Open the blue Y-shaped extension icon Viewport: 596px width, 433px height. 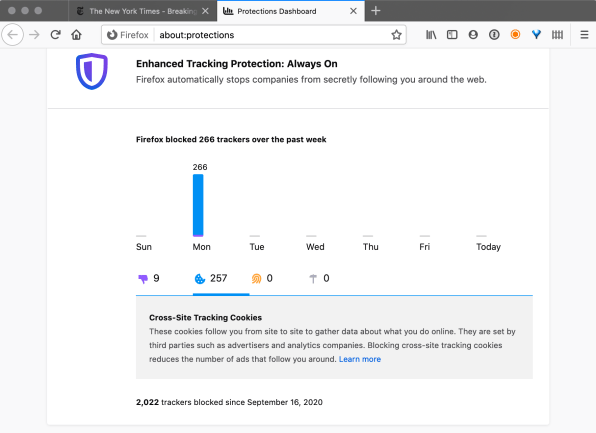click(x=536, y=35)
